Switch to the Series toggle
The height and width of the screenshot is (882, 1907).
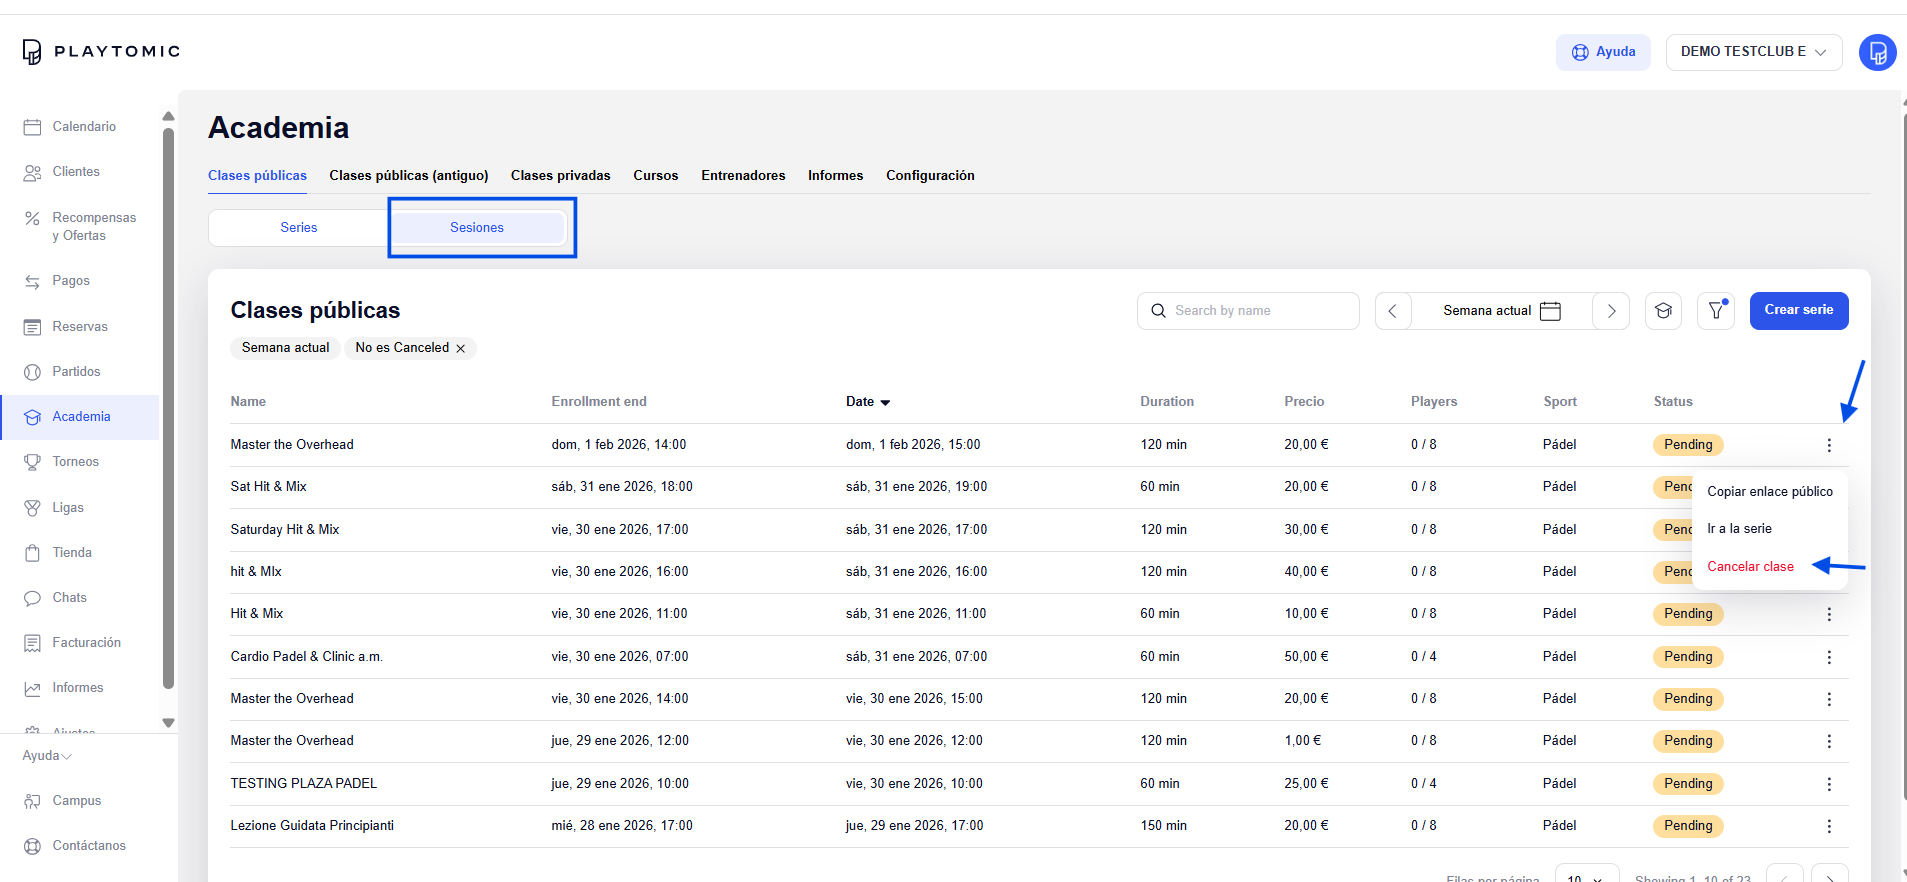[x=298, y=228]
